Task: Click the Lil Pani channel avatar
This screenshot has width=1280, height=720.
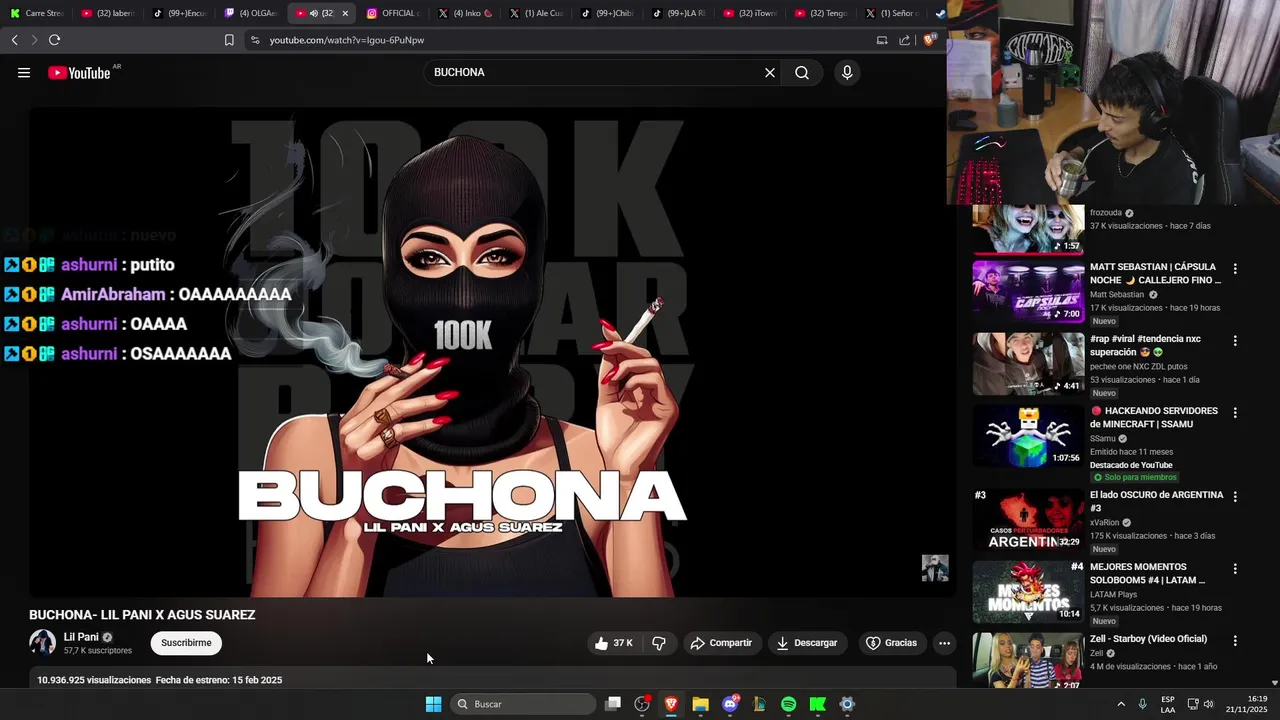Action: pos(42,643)
